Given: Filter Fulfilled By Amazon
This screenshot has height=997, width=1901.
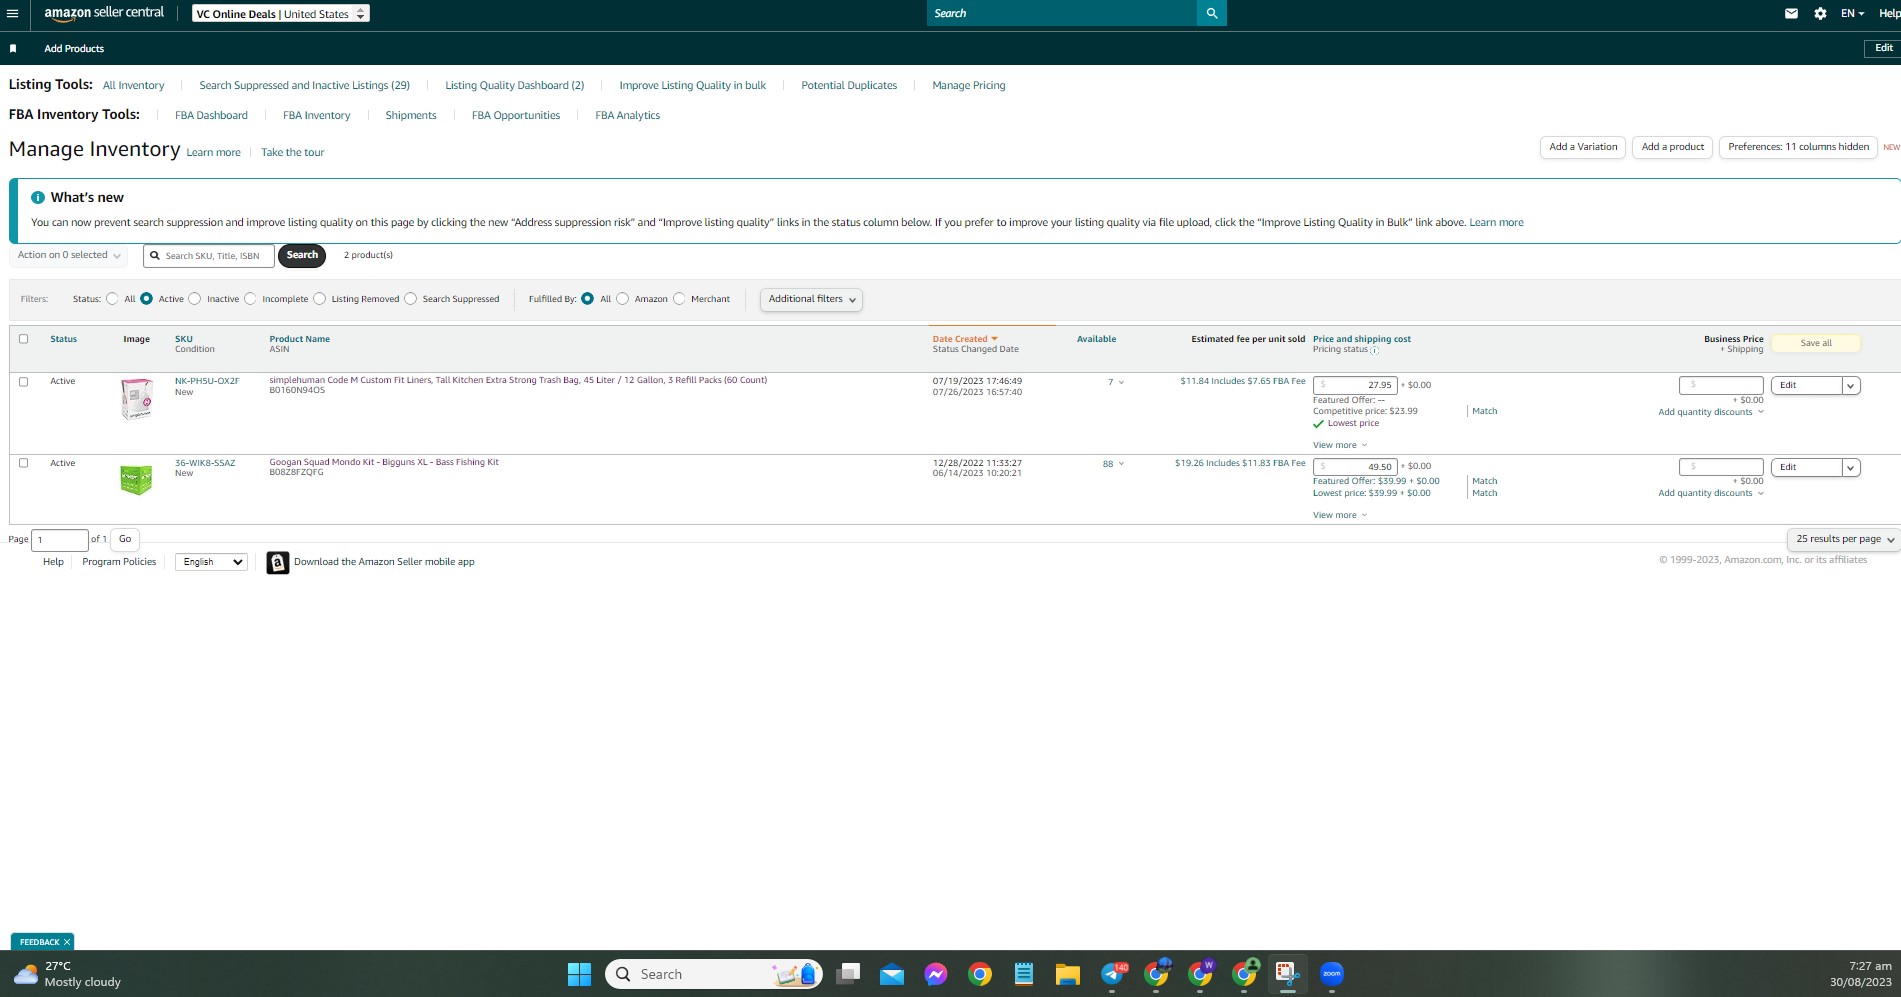Looking at the screenshot, I should tap(623, 299).
